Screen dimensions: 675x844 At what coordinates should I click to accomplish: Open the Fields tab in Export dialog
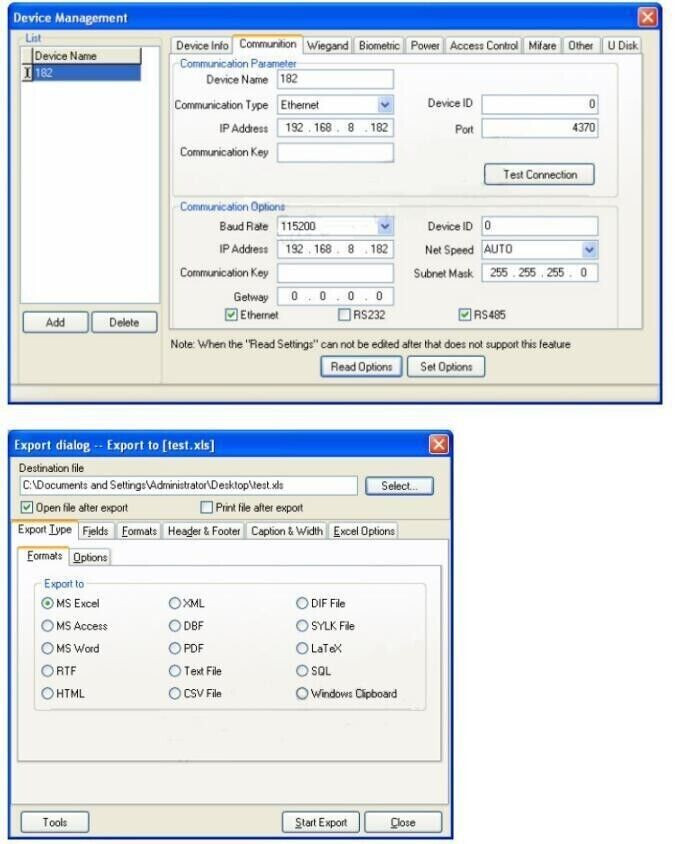pos(95,531)
